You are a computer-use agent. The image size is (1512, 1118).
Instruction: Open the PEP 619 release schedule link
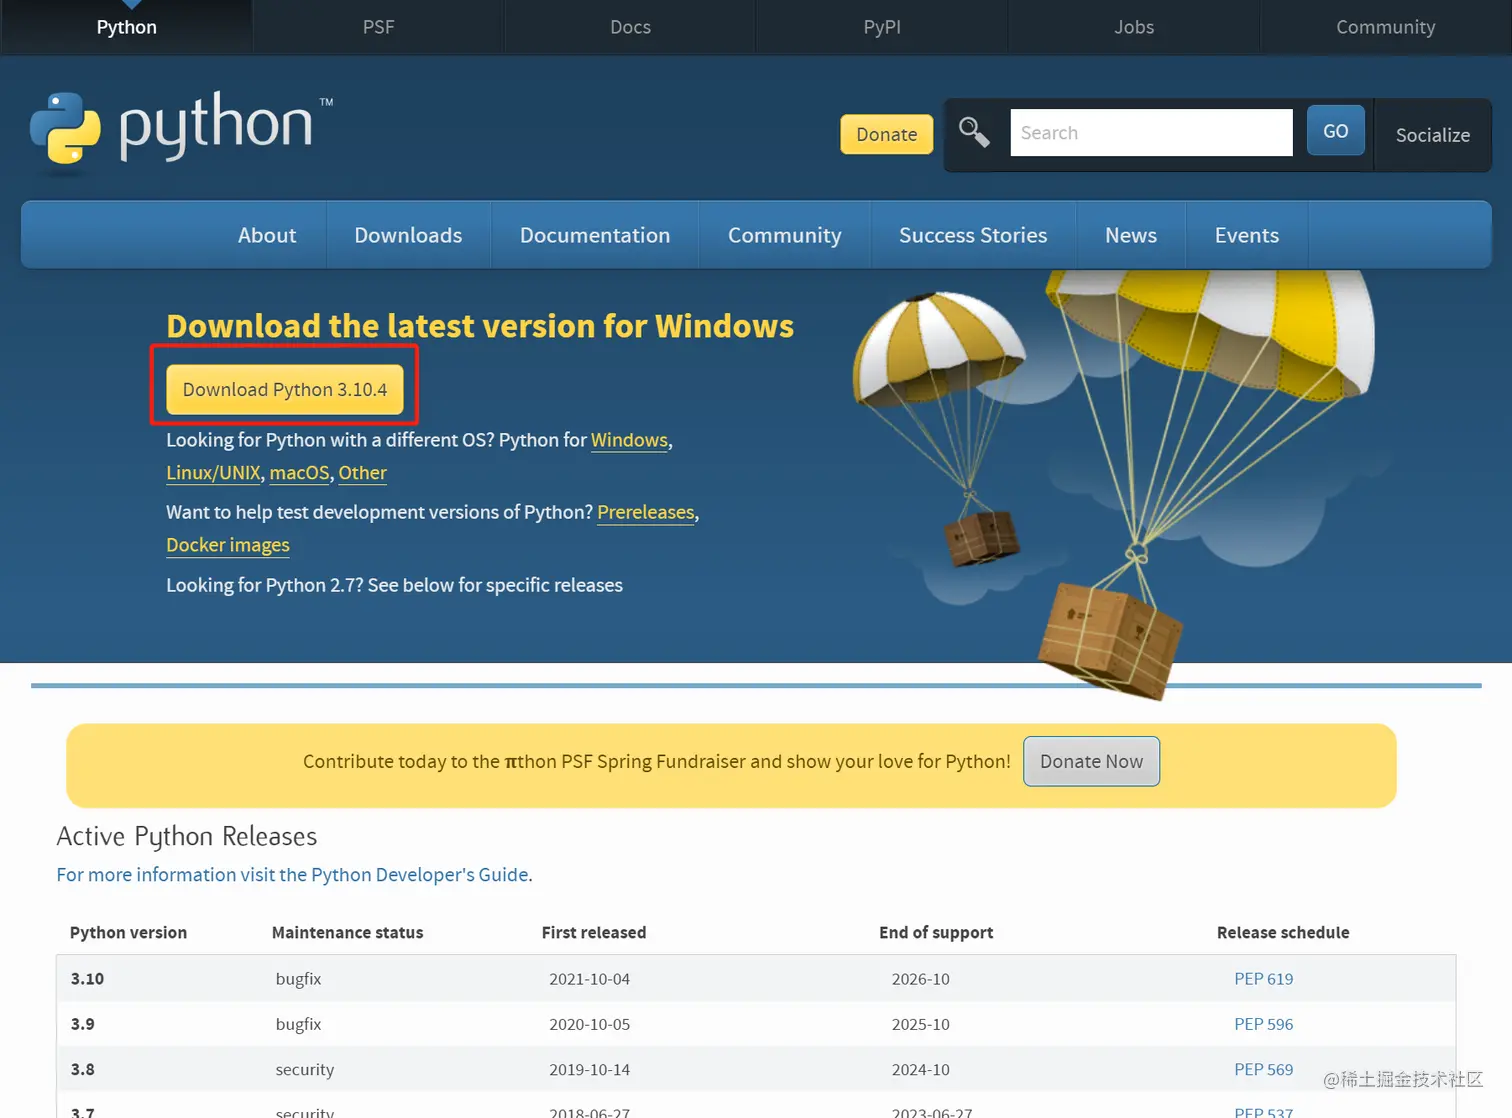1264,979
